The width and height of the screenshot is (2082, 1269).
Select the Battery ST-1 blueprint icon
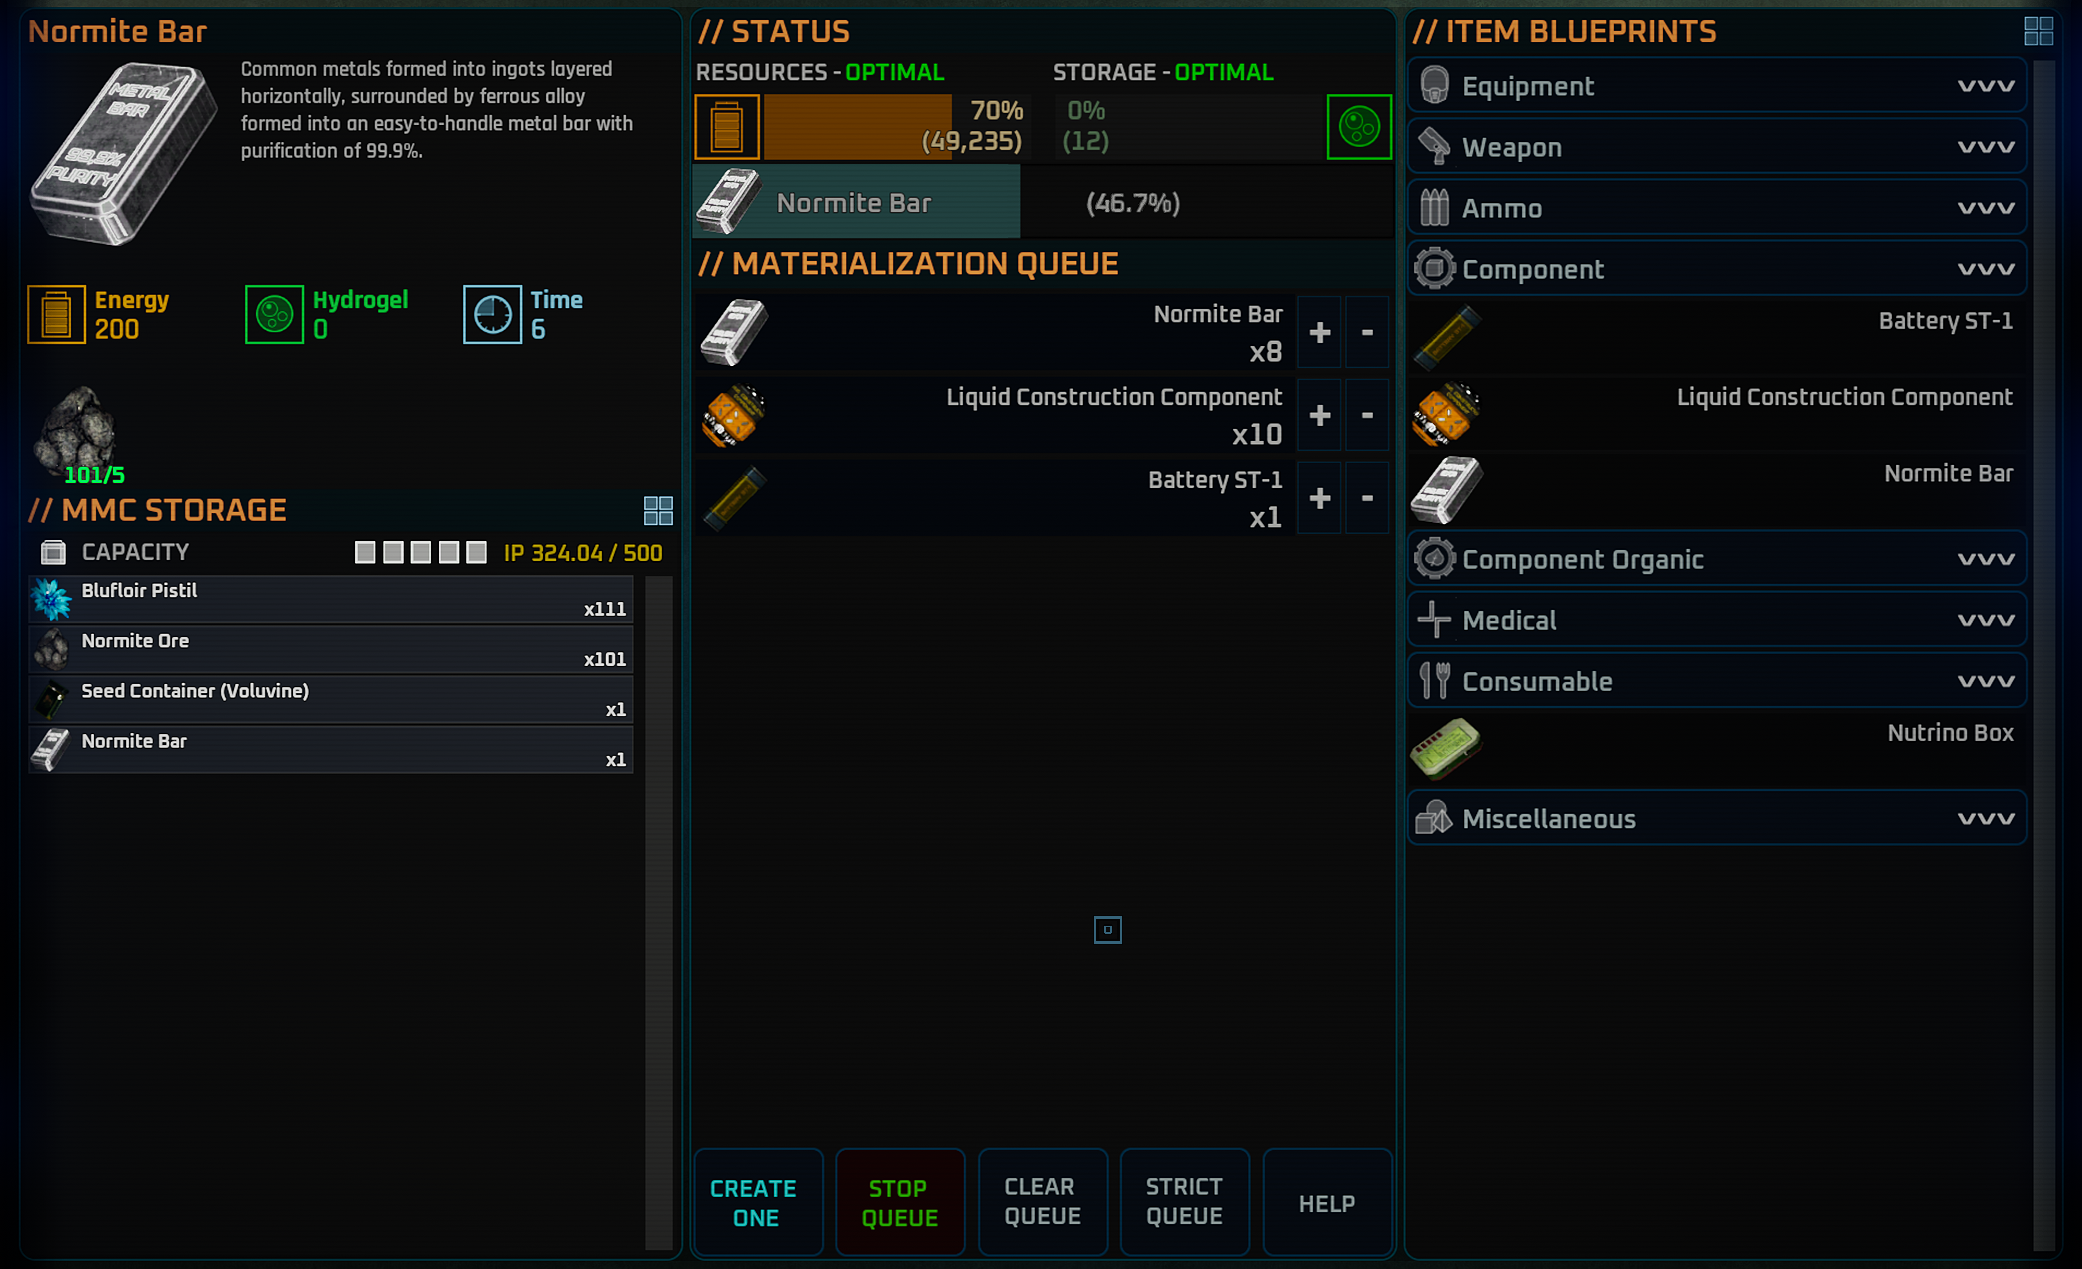point(1447,336)
